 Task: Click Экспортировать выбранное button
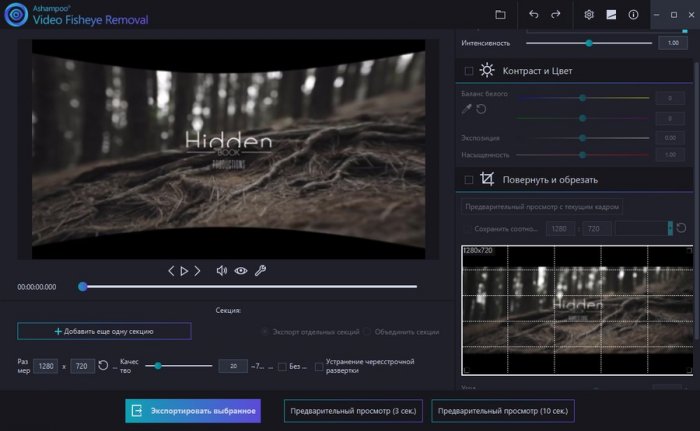coord(193,411)
